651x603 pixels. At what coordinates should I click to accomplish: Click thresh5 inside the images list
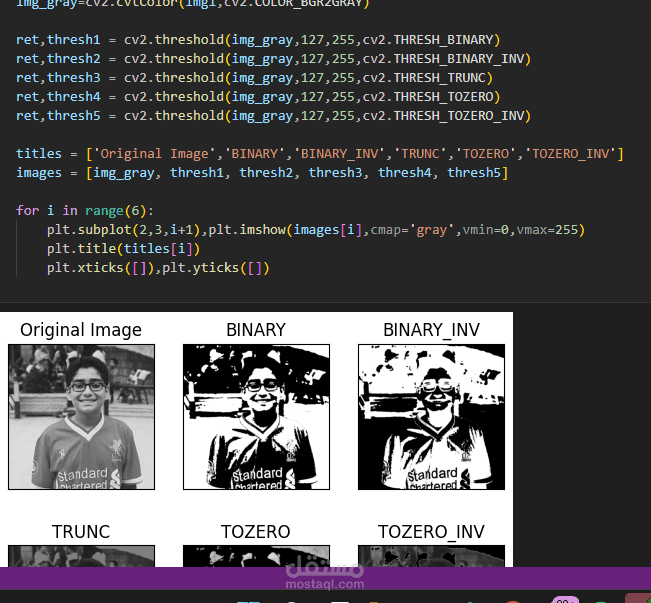coord(474,173)
